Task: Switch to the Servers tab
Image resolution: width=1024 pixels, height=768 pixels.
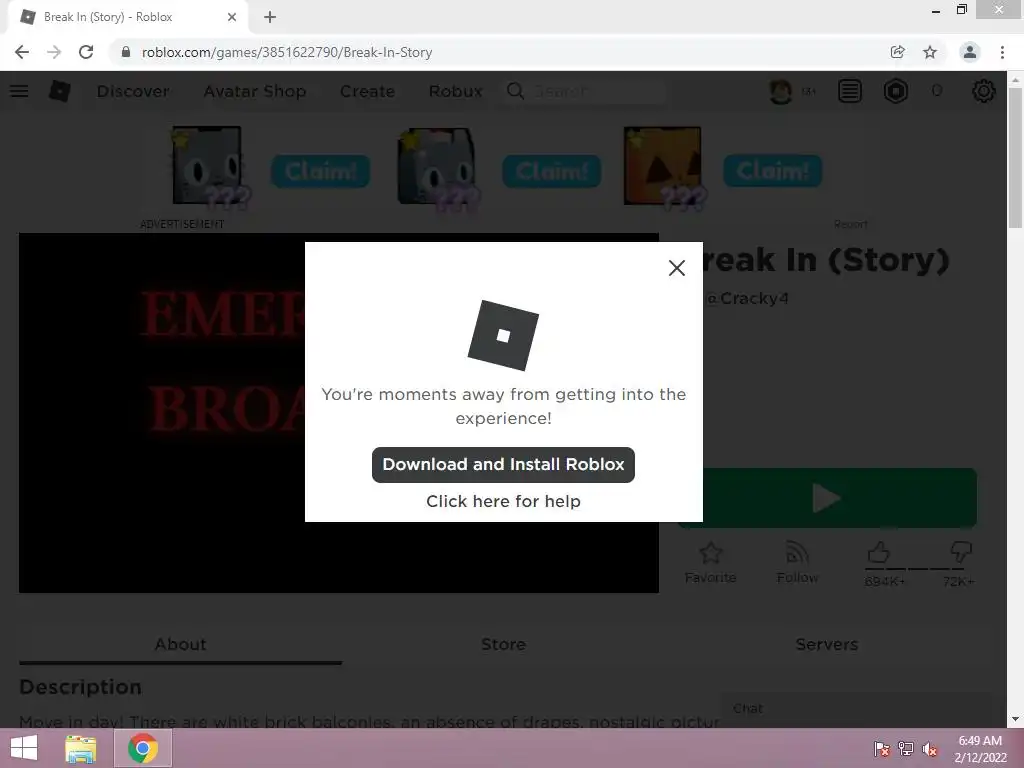Action: 826,645
